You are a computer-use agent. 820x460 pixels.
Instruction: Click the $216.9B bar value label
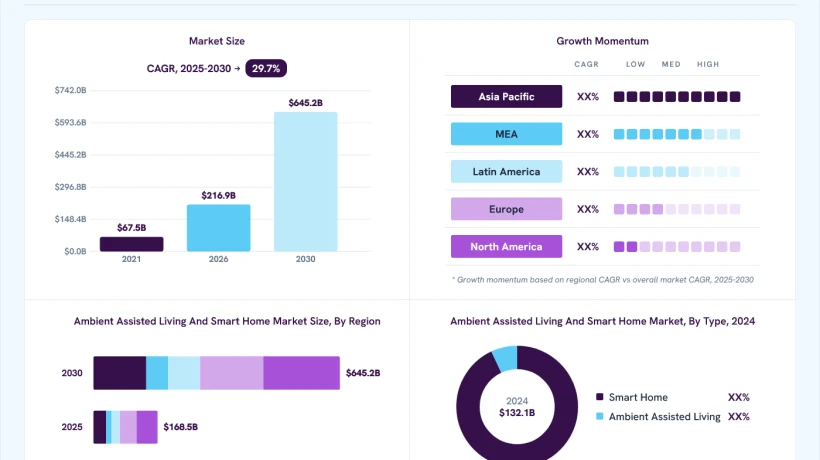[x=219, y=196]
